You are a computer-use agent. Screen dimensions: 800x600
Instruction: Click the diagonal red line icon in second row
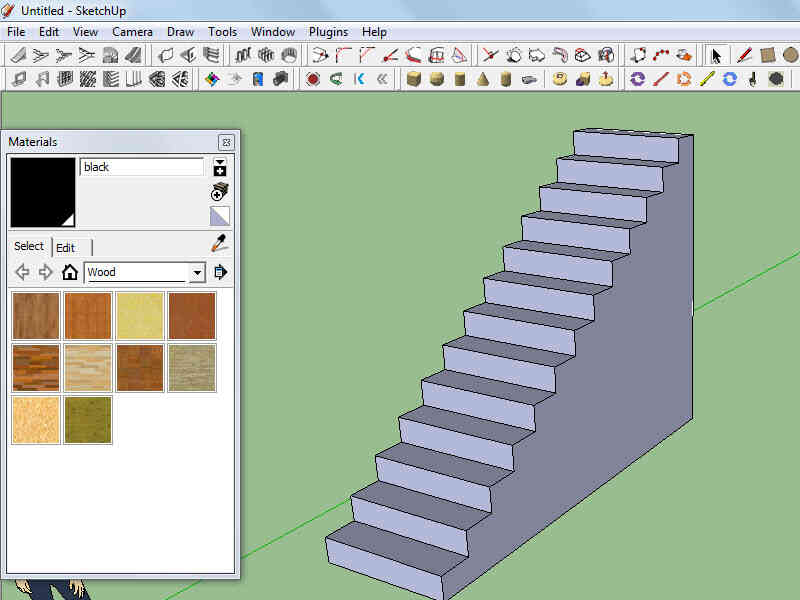[x=661, y=79]
